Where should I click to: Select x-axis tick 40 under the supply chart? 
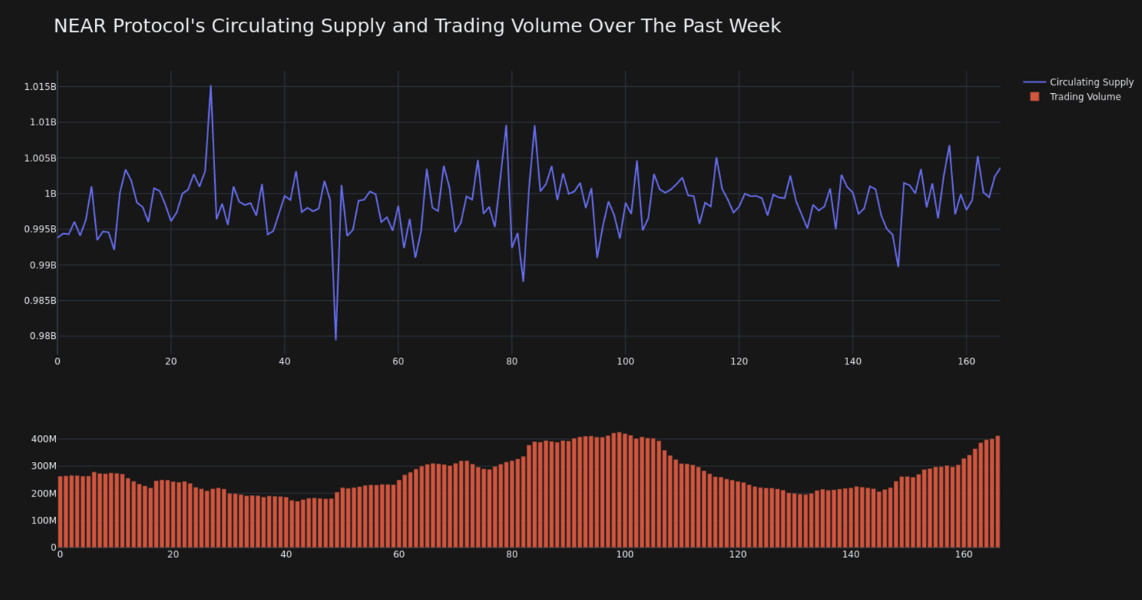[x=285, y=361]
